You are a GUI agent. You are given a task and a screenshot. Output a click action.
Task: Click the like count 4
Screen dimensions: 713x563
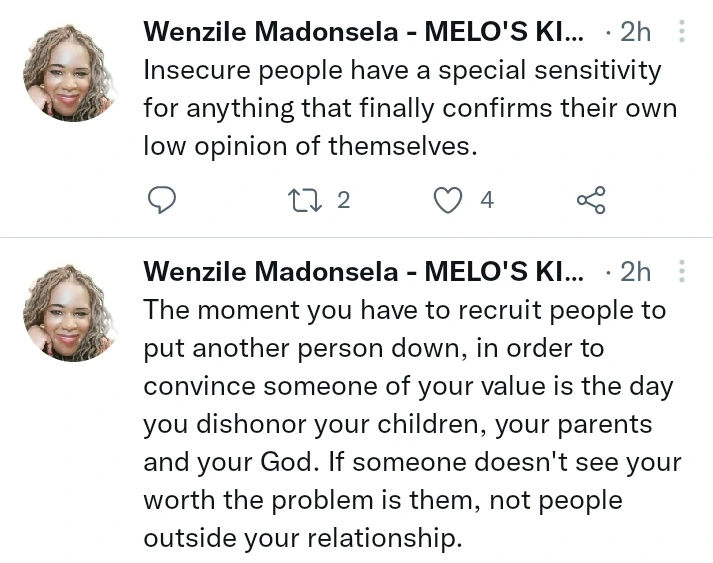point(487,200)
